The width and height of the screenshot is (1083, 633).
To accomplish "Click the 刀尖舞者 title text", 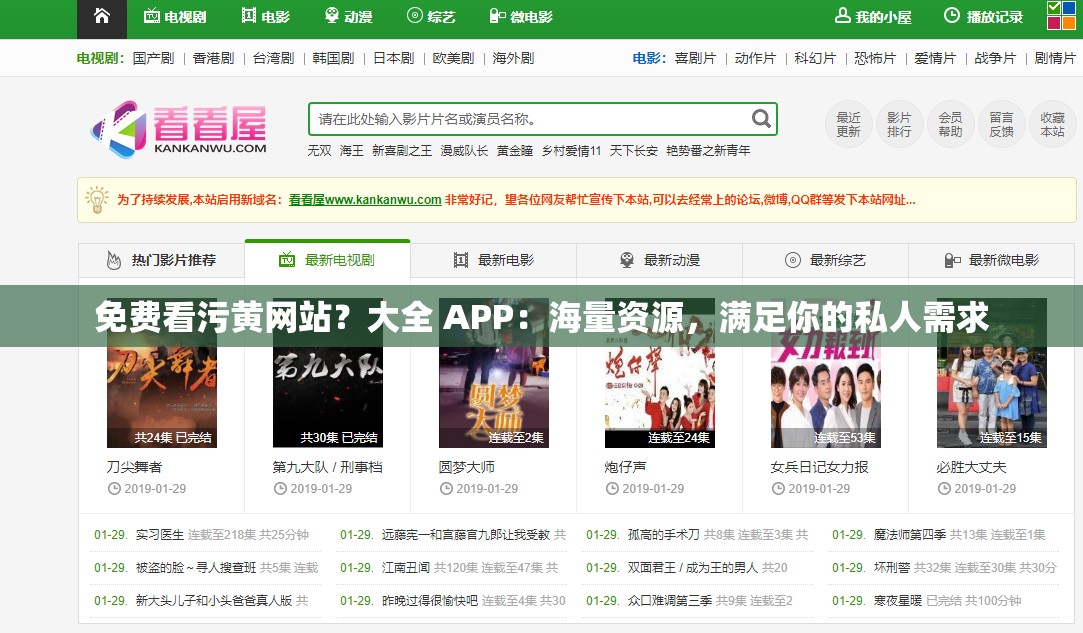I will click(135, 467).
